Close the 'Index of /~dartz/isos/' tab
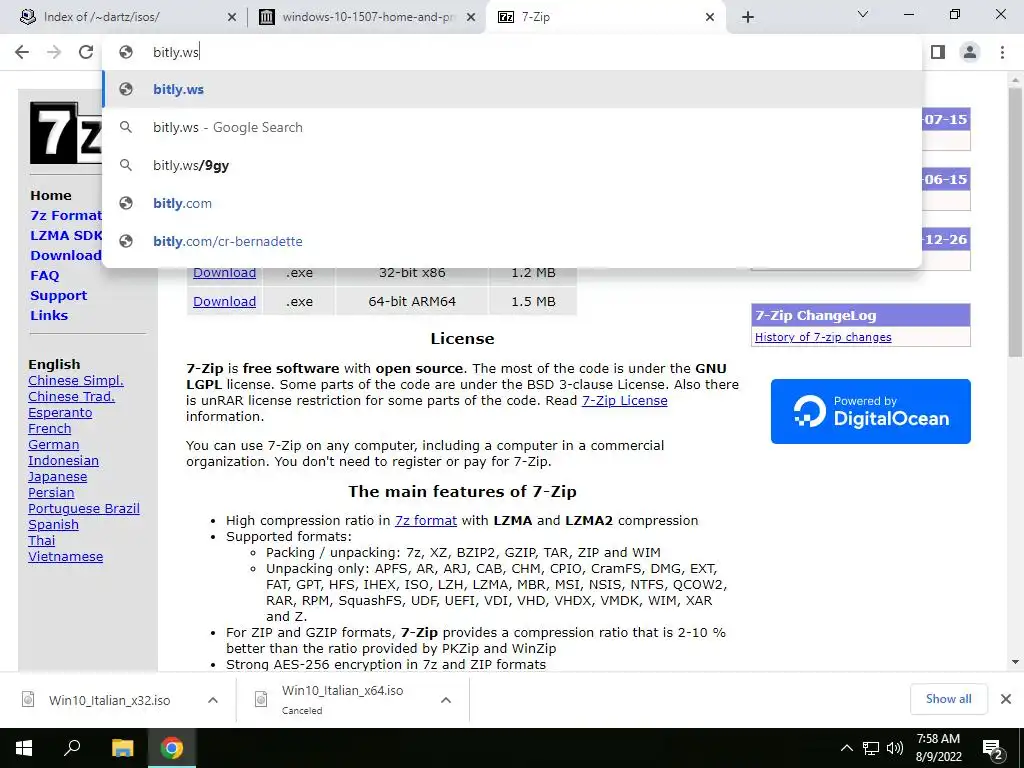 point(232,18)
